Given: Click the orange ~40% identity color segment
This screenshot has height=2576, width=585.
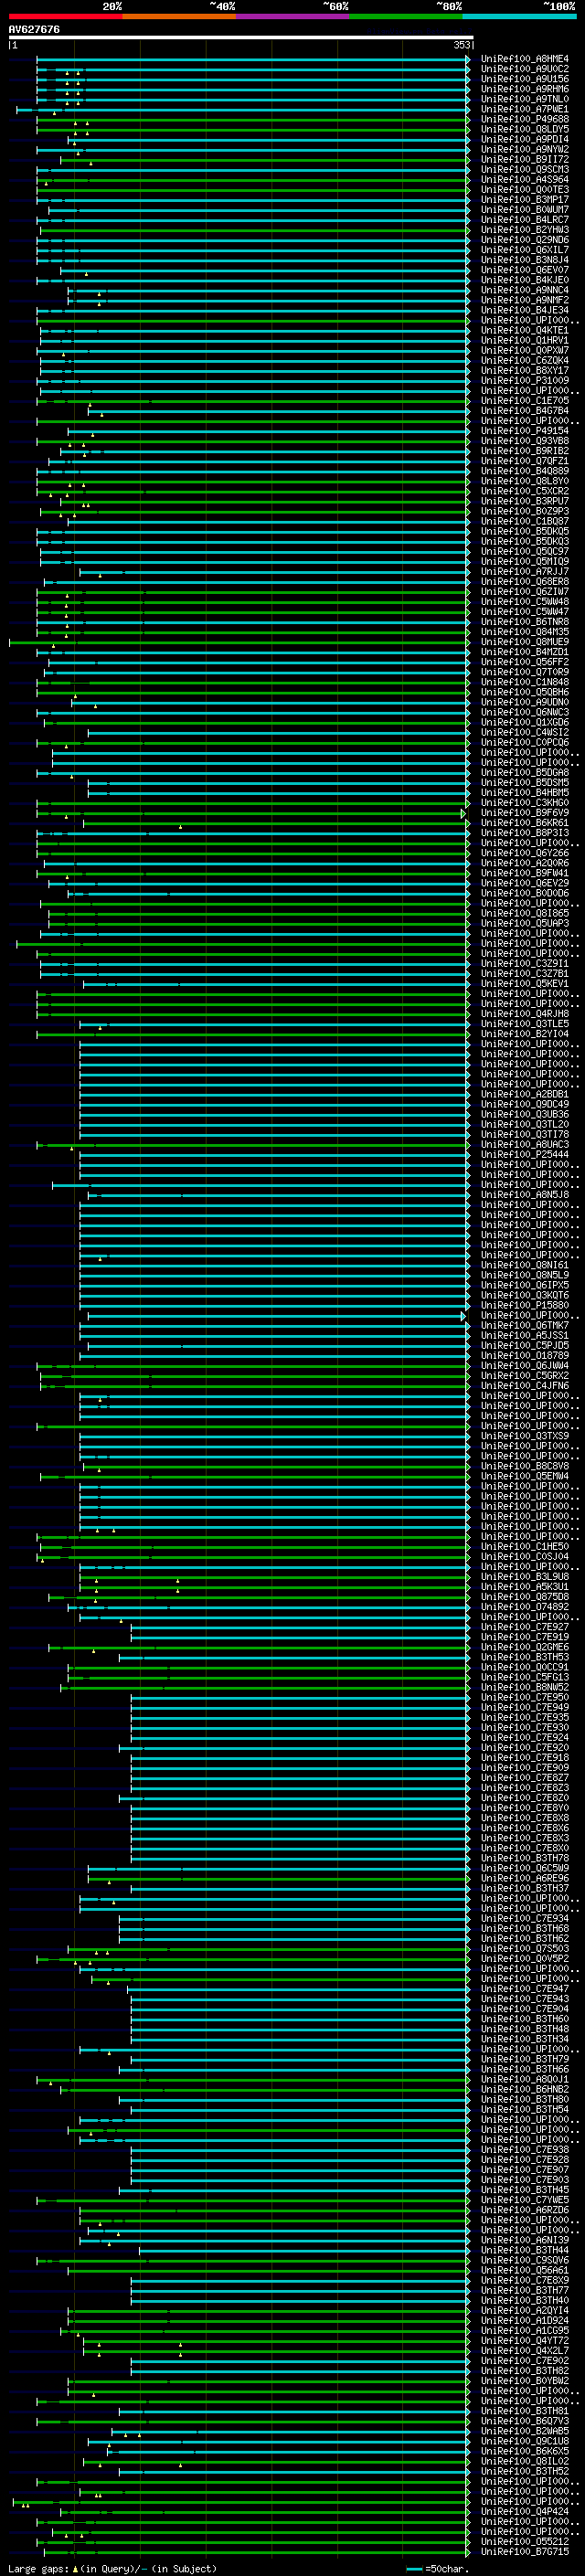Looking at the screenshot, I should (179, 16).
